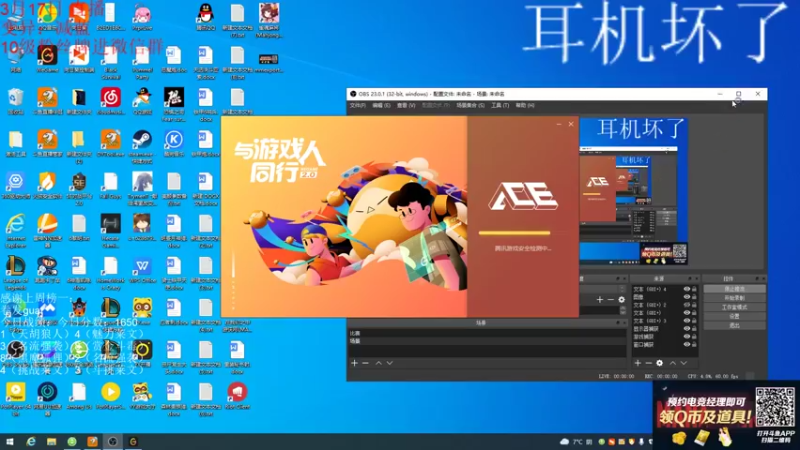The width and height of the screenshot is (800, 450).
Task: Hide the 图像 source with eye icon
Action: pos(686,297)
